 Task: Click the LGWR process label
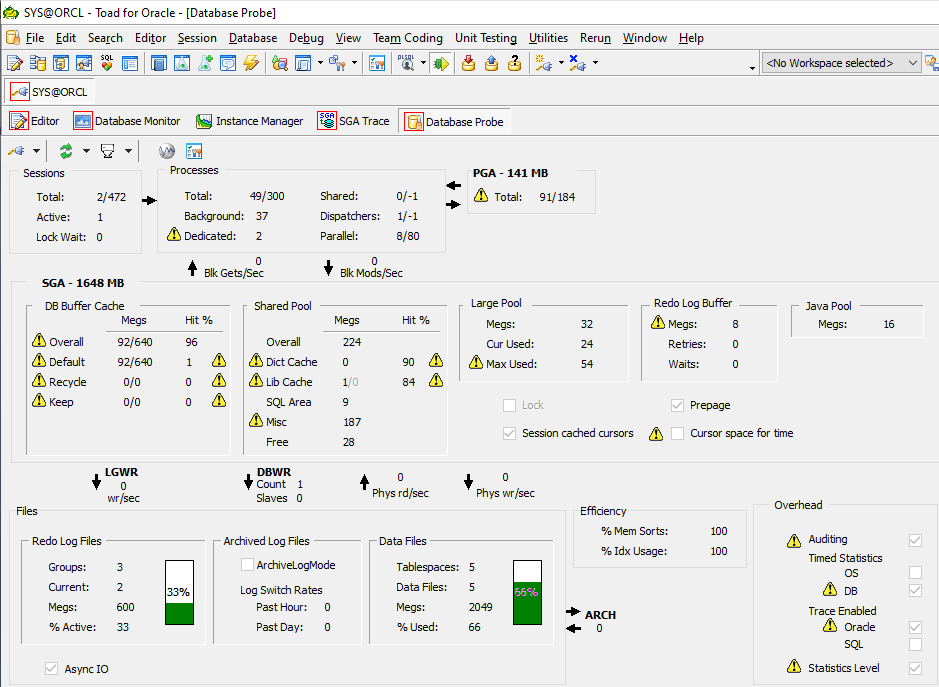(122, 472)
